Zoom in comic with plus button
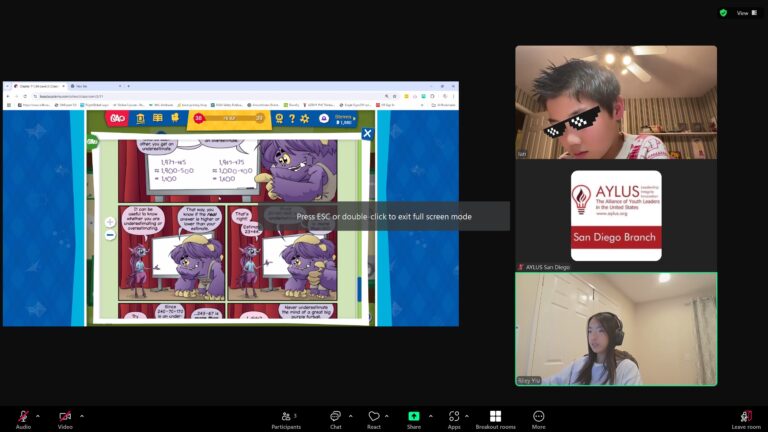 (x=110, y=222)
